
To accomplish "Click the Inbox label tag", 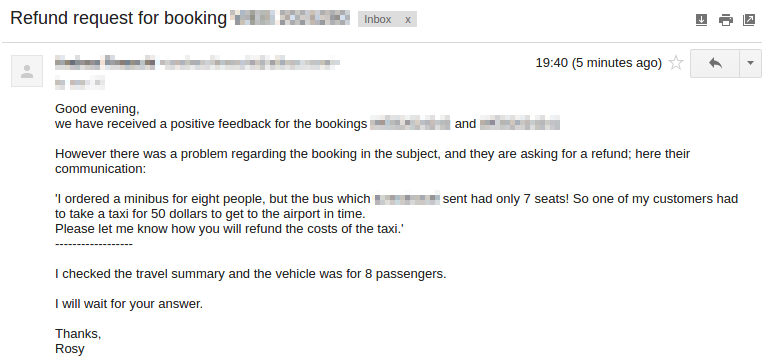I will pyautogui.click(x=378, y=20).
